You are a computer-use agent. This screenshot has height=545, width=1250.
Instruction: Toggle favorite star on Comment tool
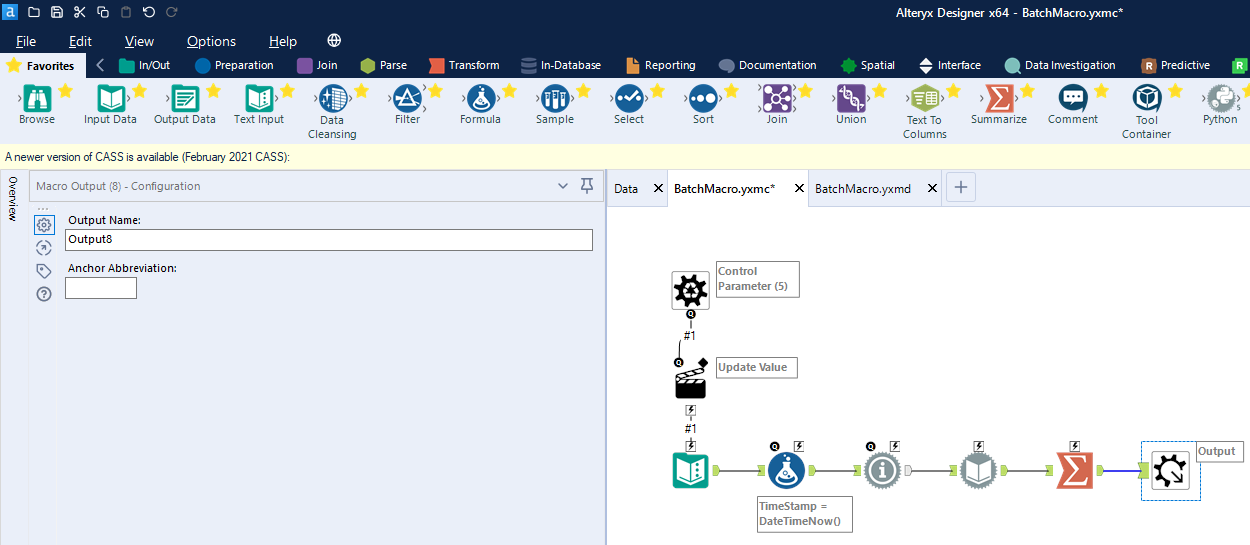coord(1101,91)
